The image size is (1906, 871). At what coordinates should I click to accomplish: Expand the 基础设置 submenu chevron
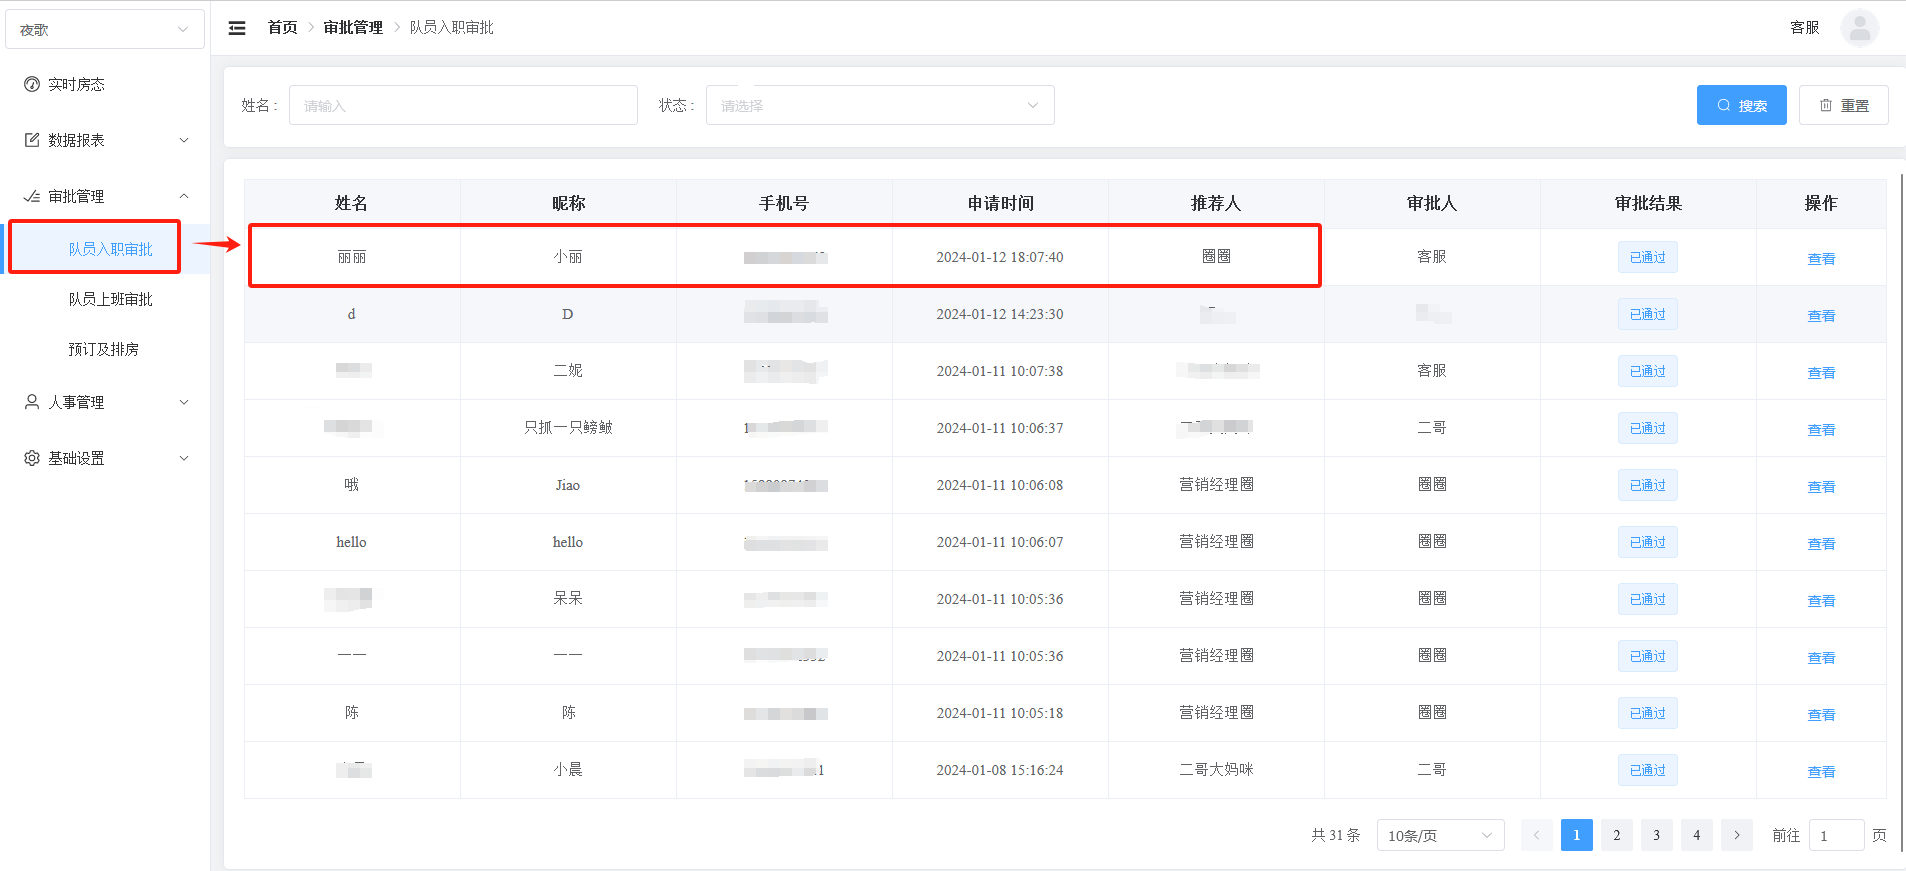tap(184, 458)
